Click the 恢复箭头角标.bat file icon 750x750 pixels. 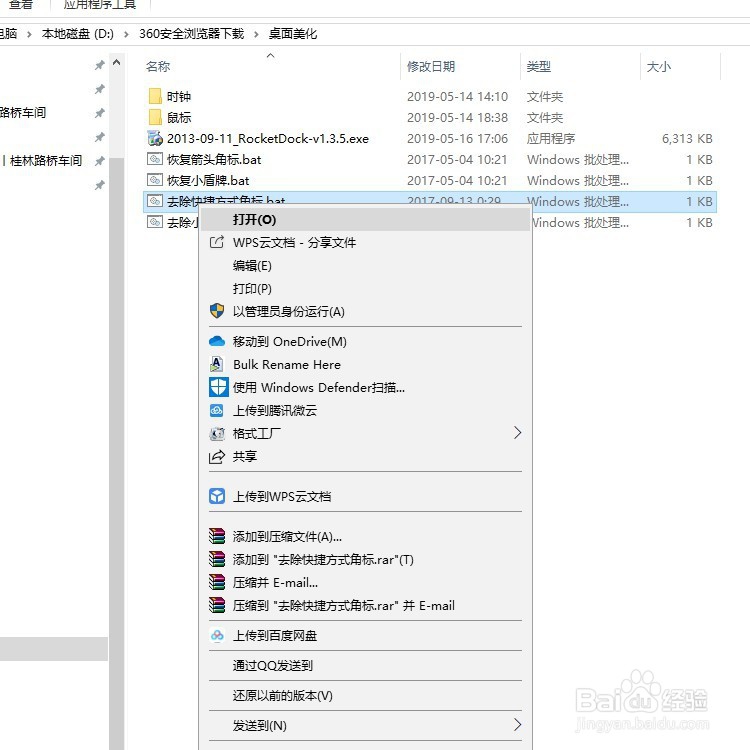pyautogui.click(x=155, y=159)
